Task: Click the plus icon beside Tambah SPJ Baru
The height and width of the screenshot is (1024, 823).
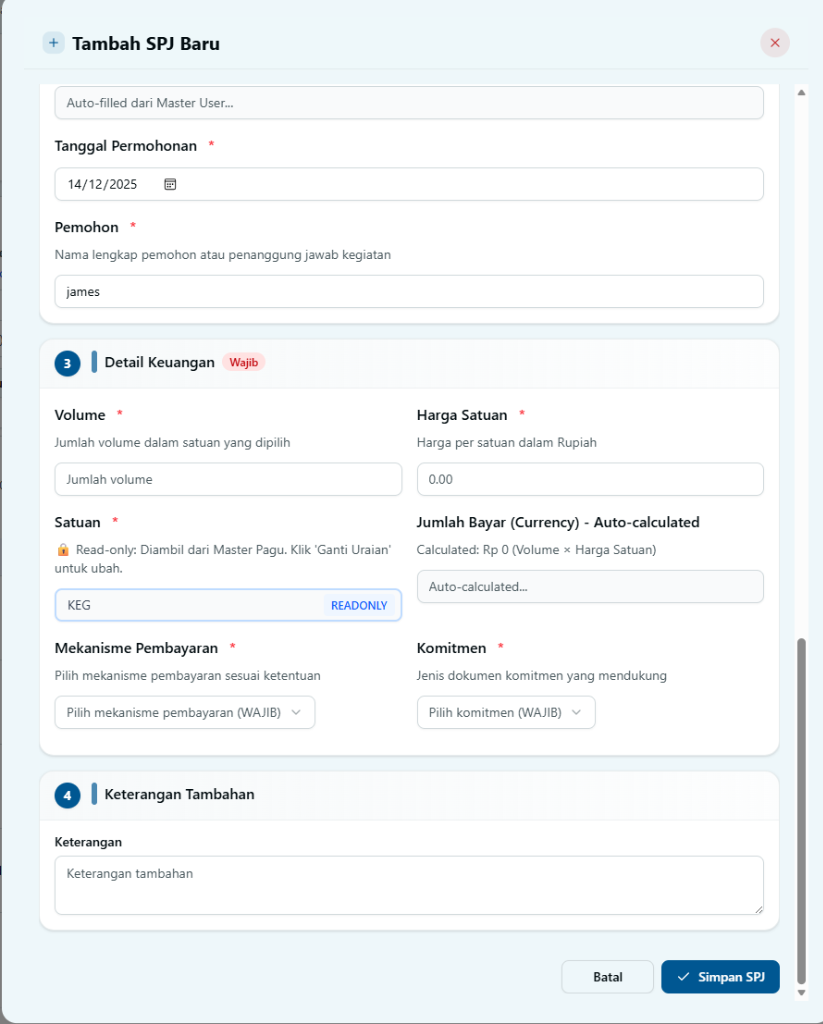Action: coord(53,43)
